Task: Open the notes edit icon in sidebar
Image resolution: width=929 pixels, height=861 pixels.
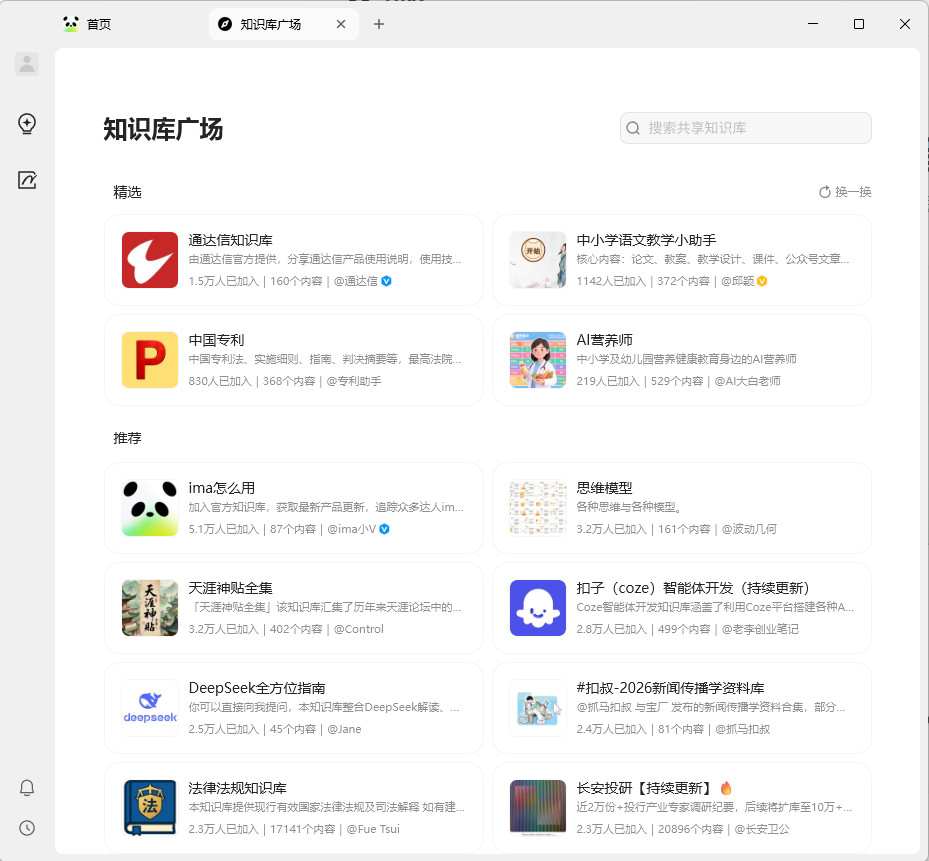Action: tap(27, 180)
